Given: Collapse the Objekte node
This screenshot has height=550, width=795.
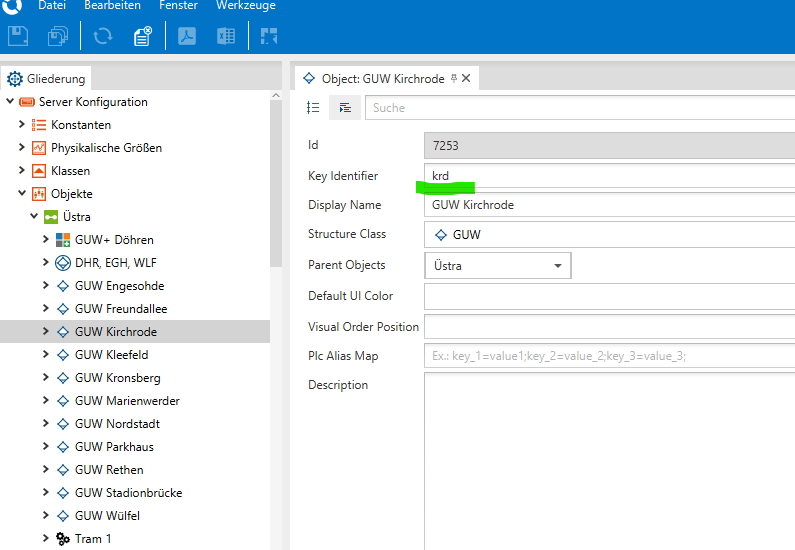Looking at the screenshot, I should (x=22, y=193).
